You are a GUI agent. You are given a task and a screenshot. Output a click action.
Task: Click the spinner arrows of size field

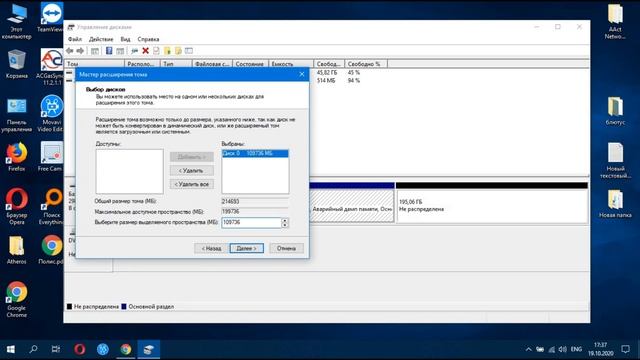pos(284,222)
